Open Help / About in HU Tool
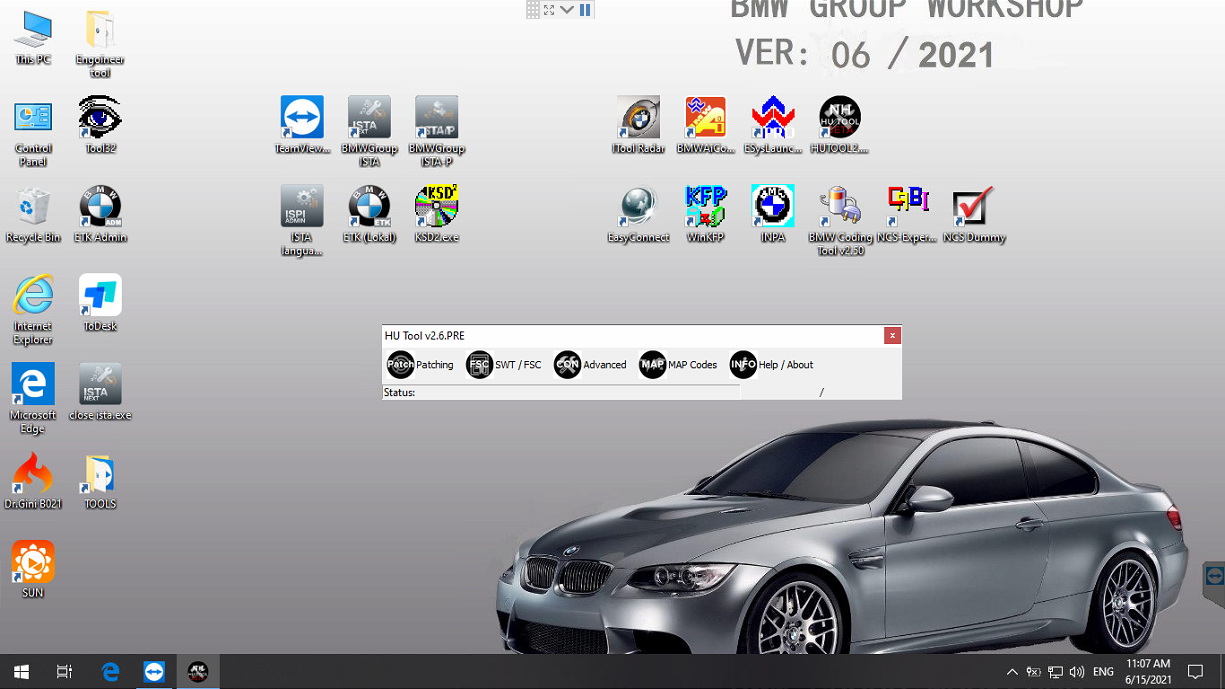The width and height of the screenshot is (1225, 689). [x=771, y=365]
